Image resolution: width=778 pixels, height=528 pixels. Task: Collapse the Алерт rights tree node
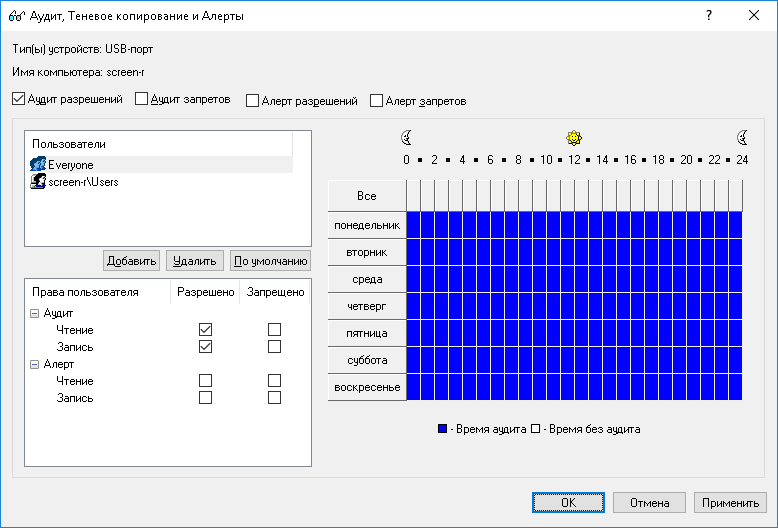click(35, 364)
